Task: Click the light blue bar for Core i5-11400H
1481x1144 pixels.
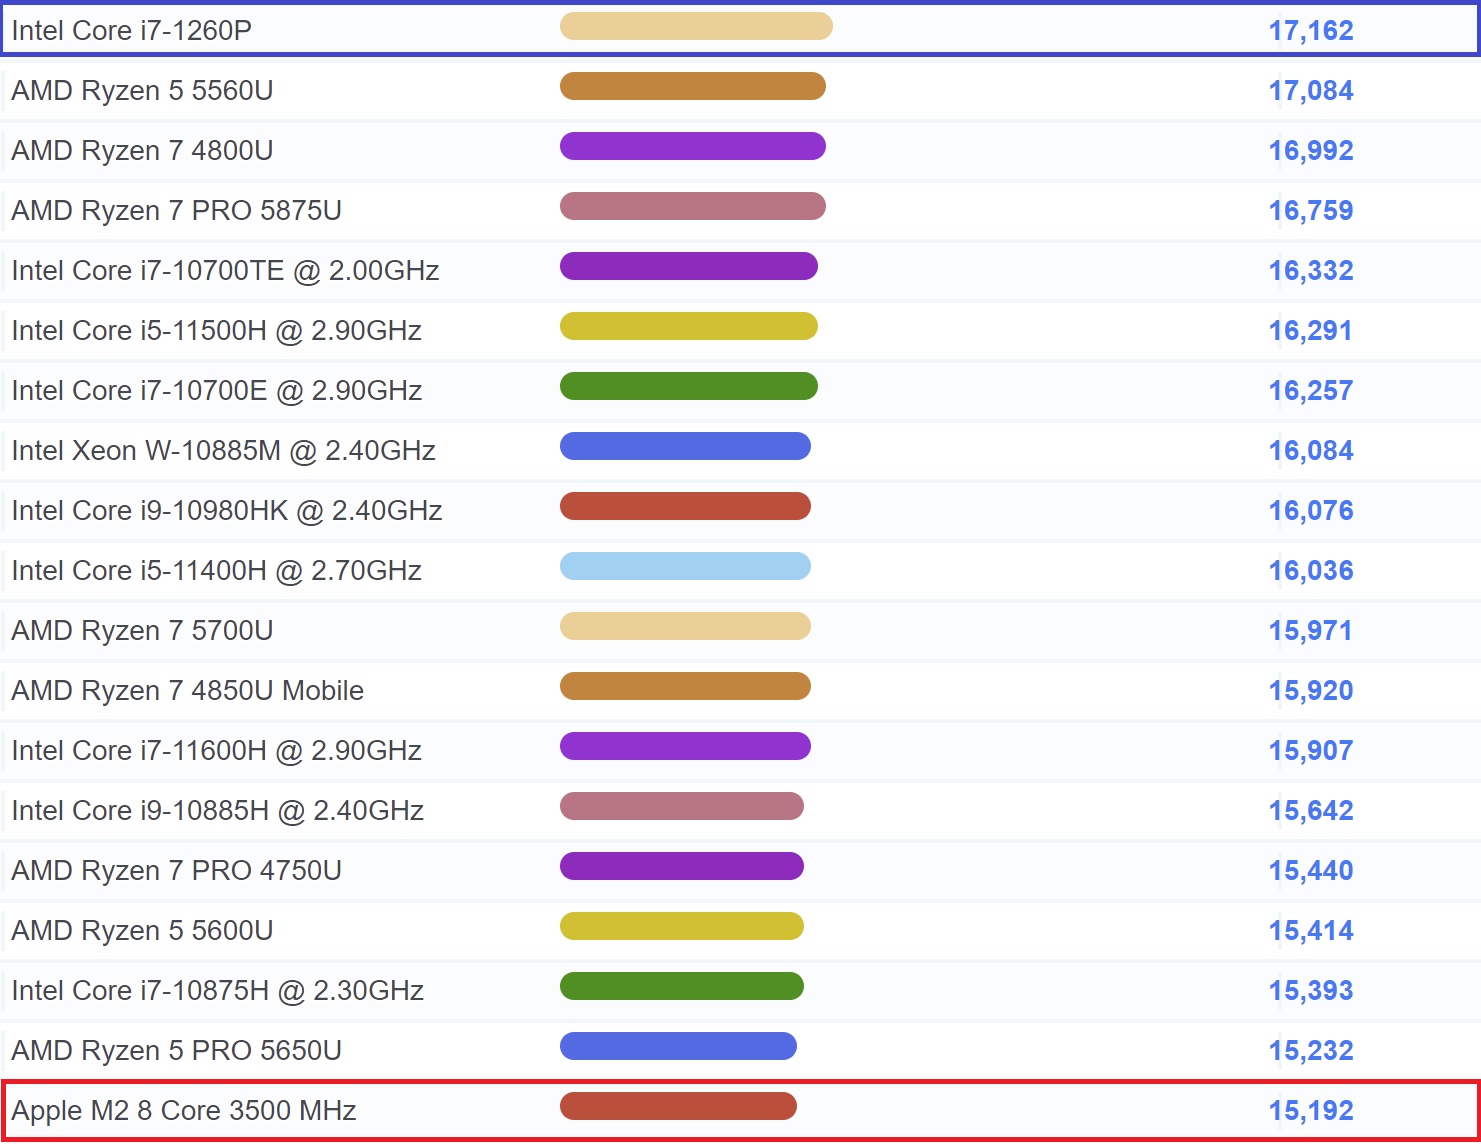Action: pyautogui.click(x=685, y=566)
